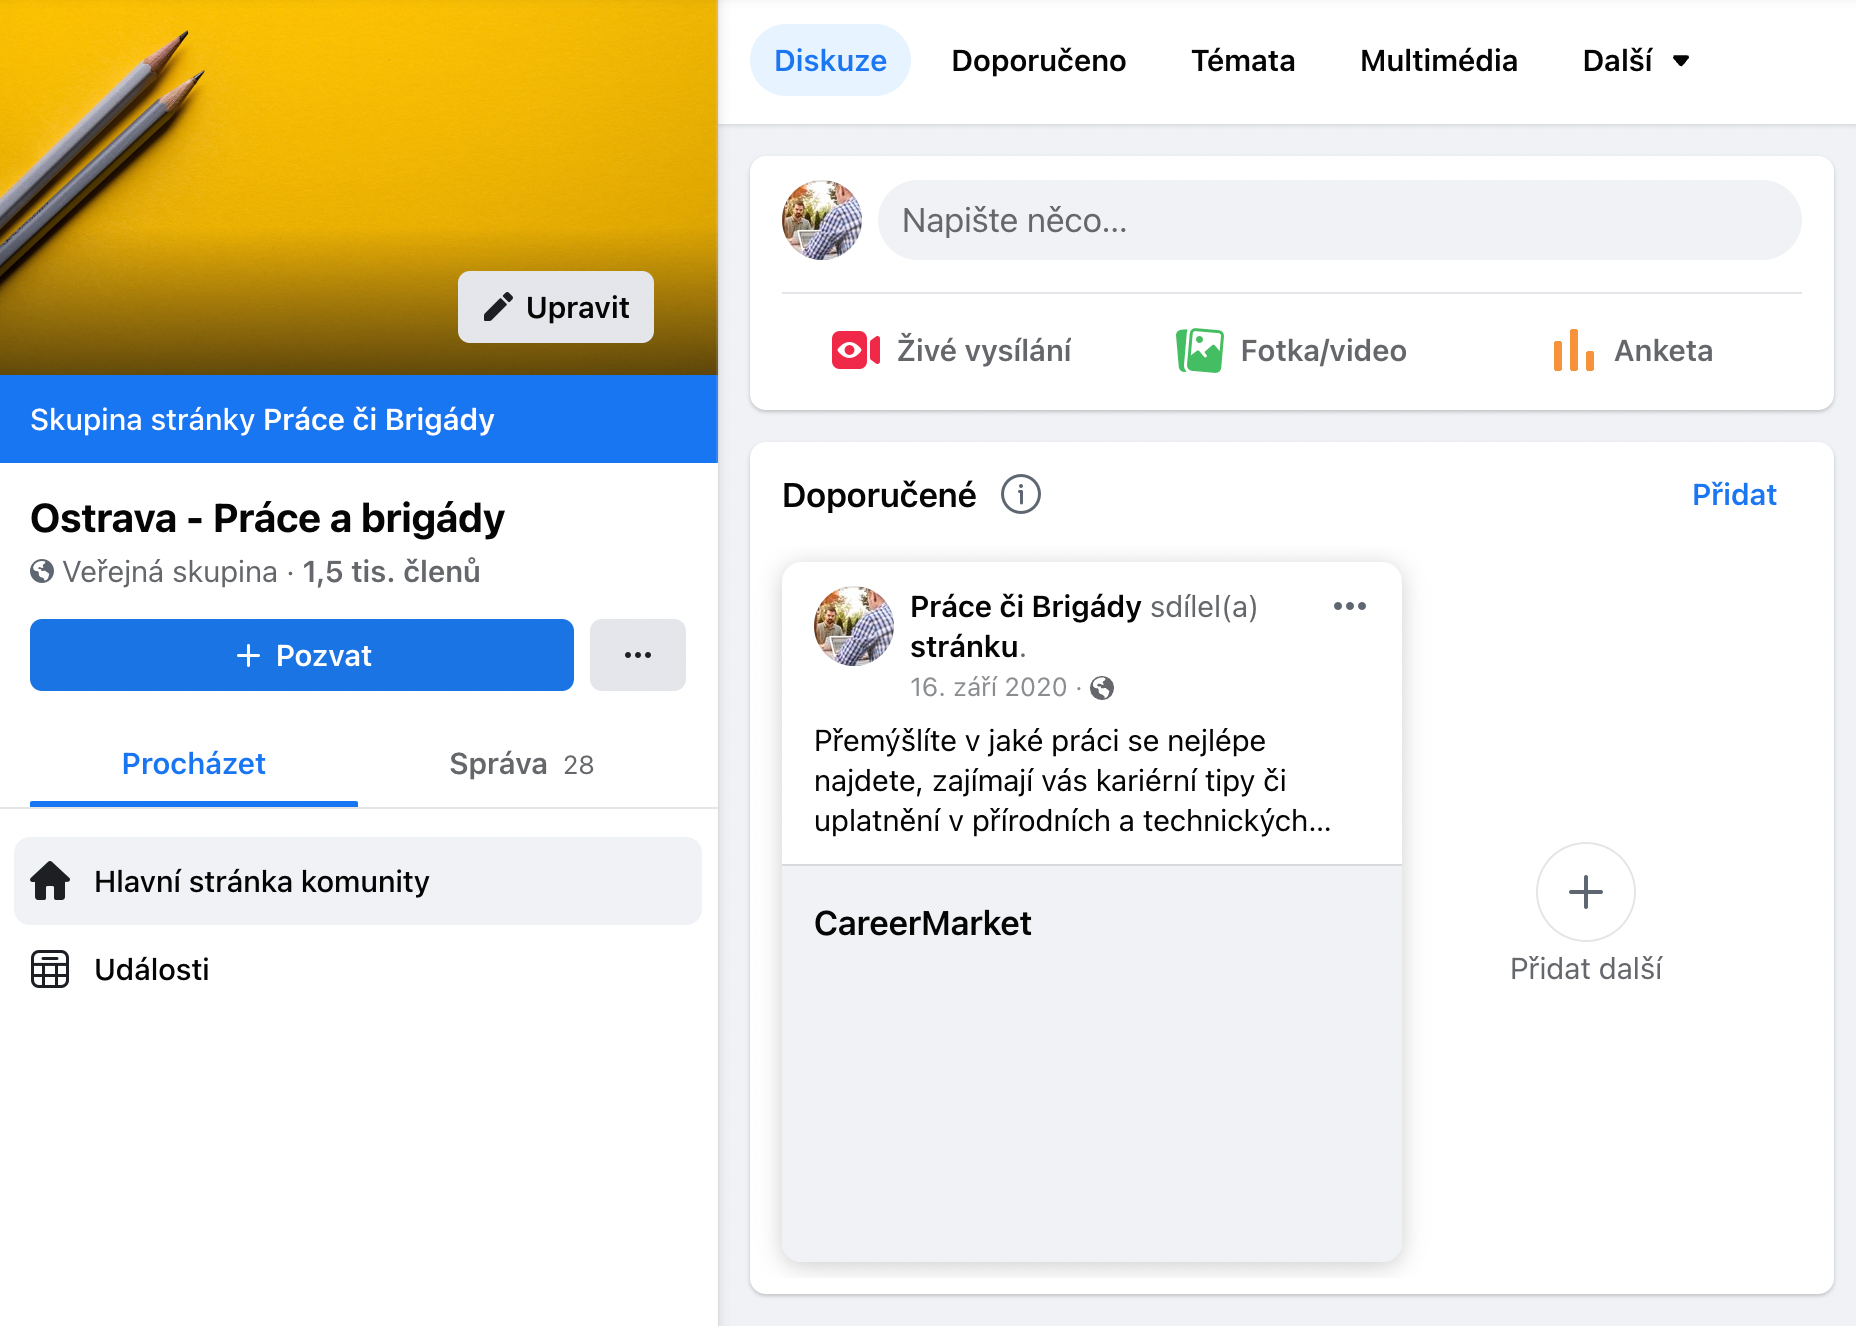The height and width of the screenshot is (1326, 1856).
Task: Click the globe privacy icon beside 16. září 2020
Action: click(x=1102, y=688)
